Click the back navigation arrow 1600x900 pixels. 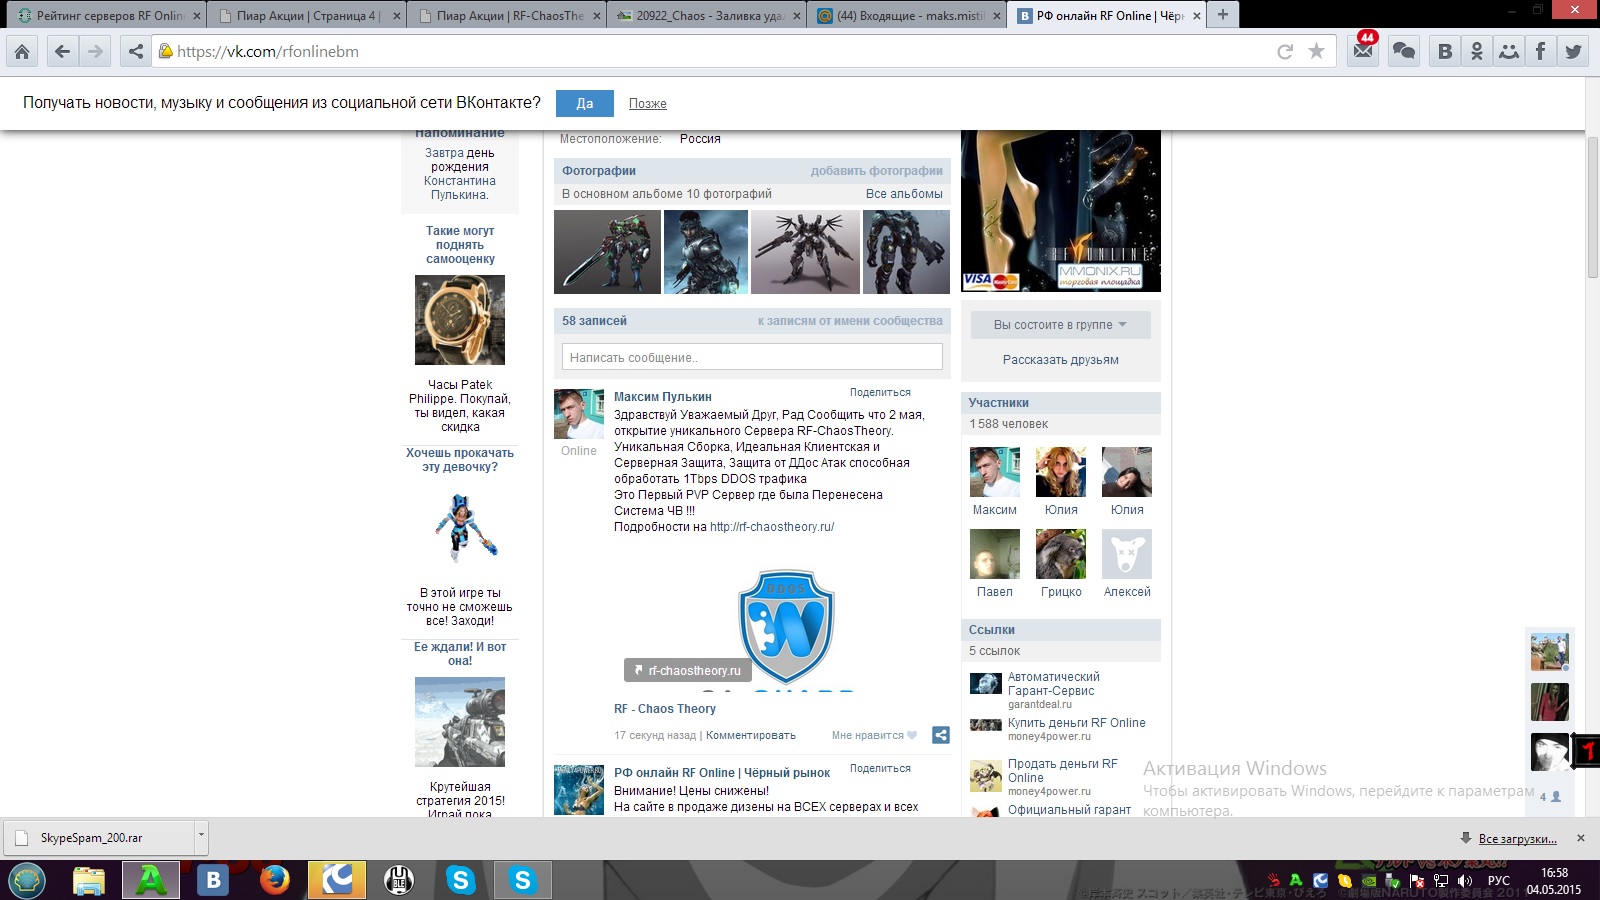point(62,51)
